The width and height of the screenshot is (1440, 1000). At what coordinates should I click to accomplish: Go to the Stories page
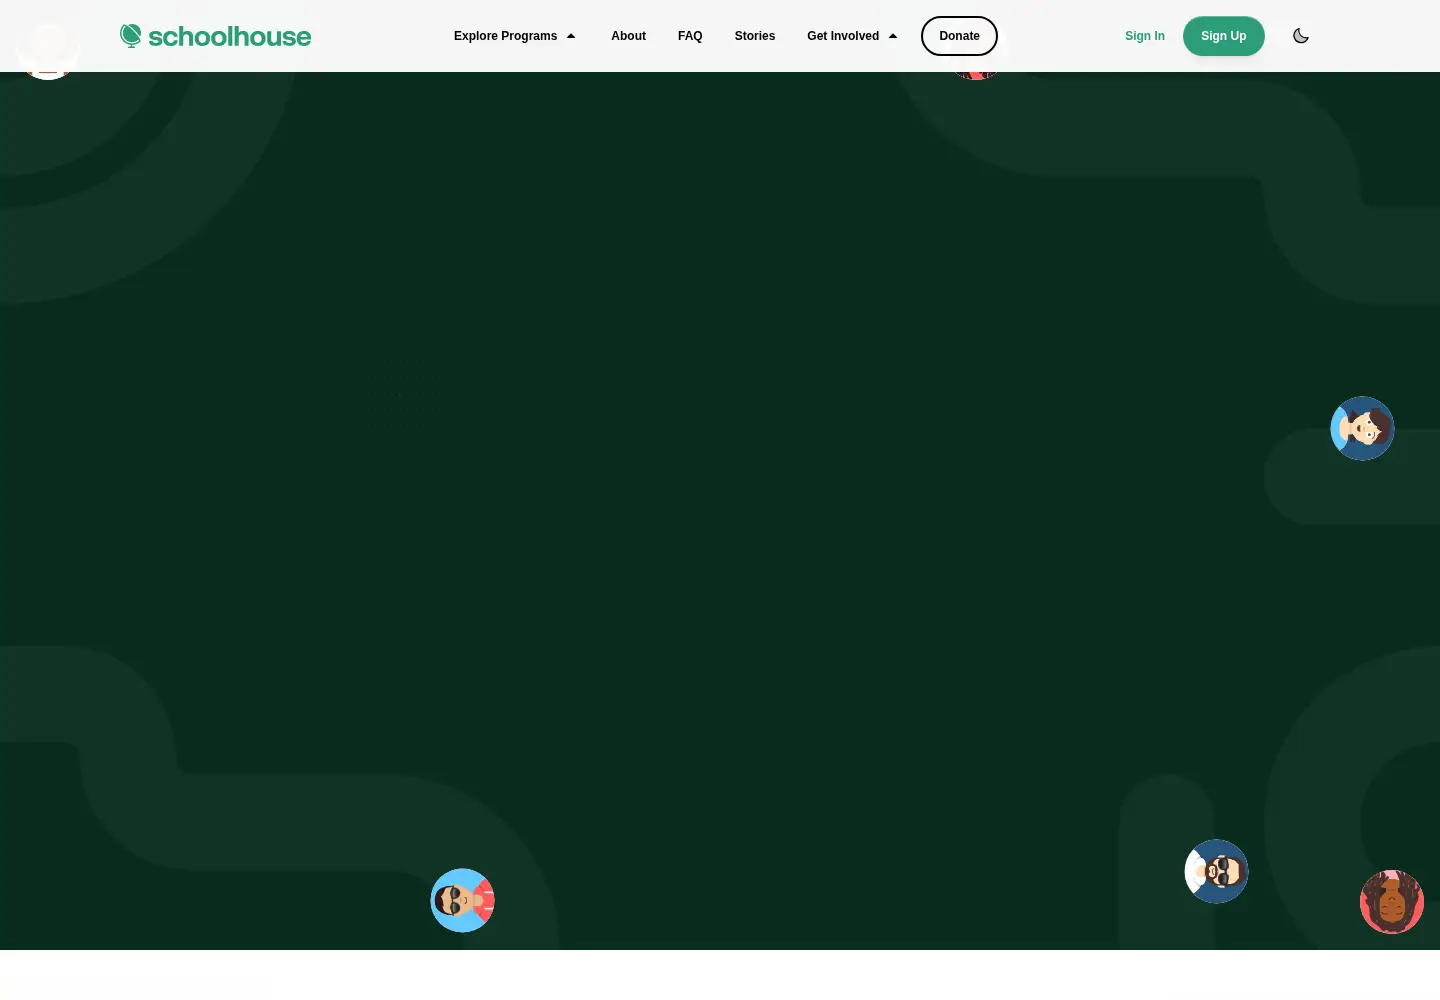click(755, 36)
